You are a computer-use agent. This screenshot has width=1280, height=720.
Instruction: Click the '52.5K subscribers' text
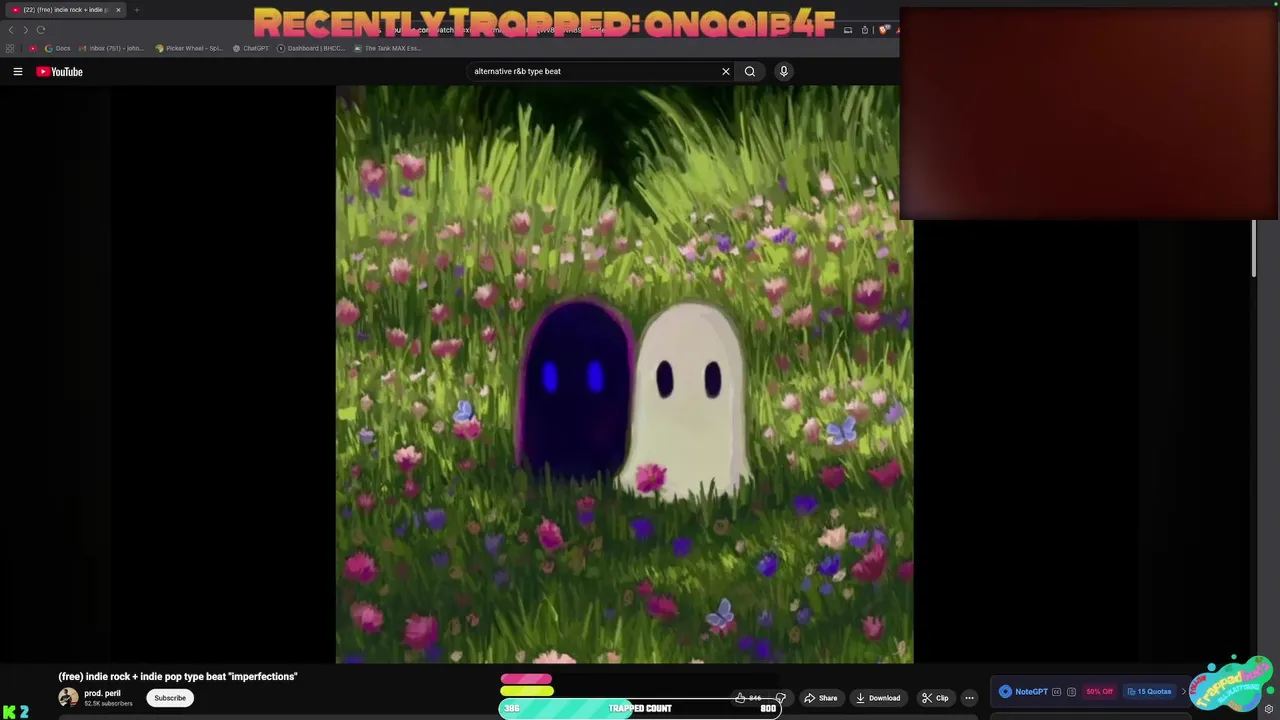(108, 704)
